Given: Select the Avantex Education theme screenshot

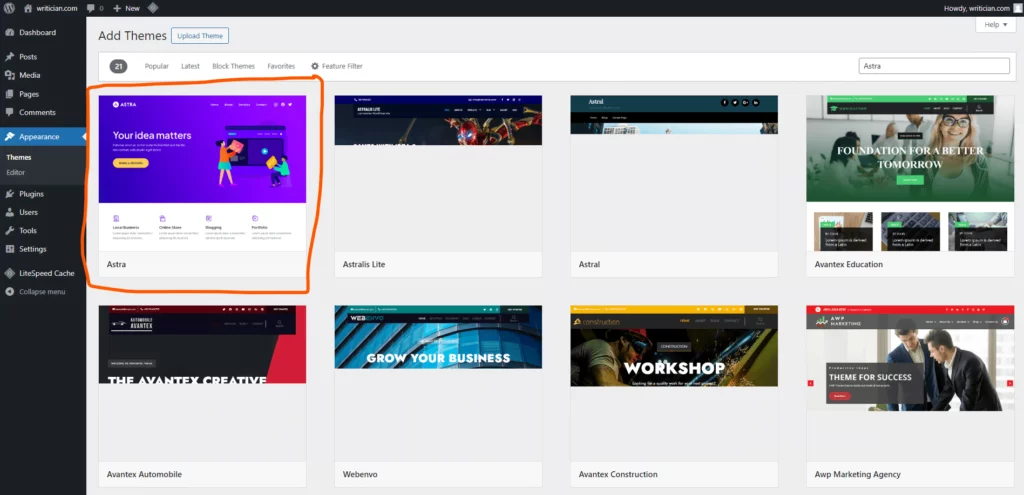Looking at the screenshot, I should (x=910, y=173).
